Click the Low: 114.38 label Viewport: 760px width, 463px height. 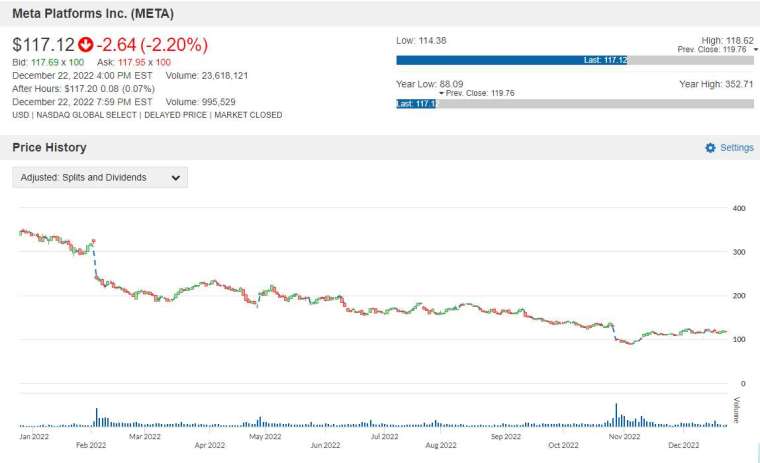[x=421, y=41]
